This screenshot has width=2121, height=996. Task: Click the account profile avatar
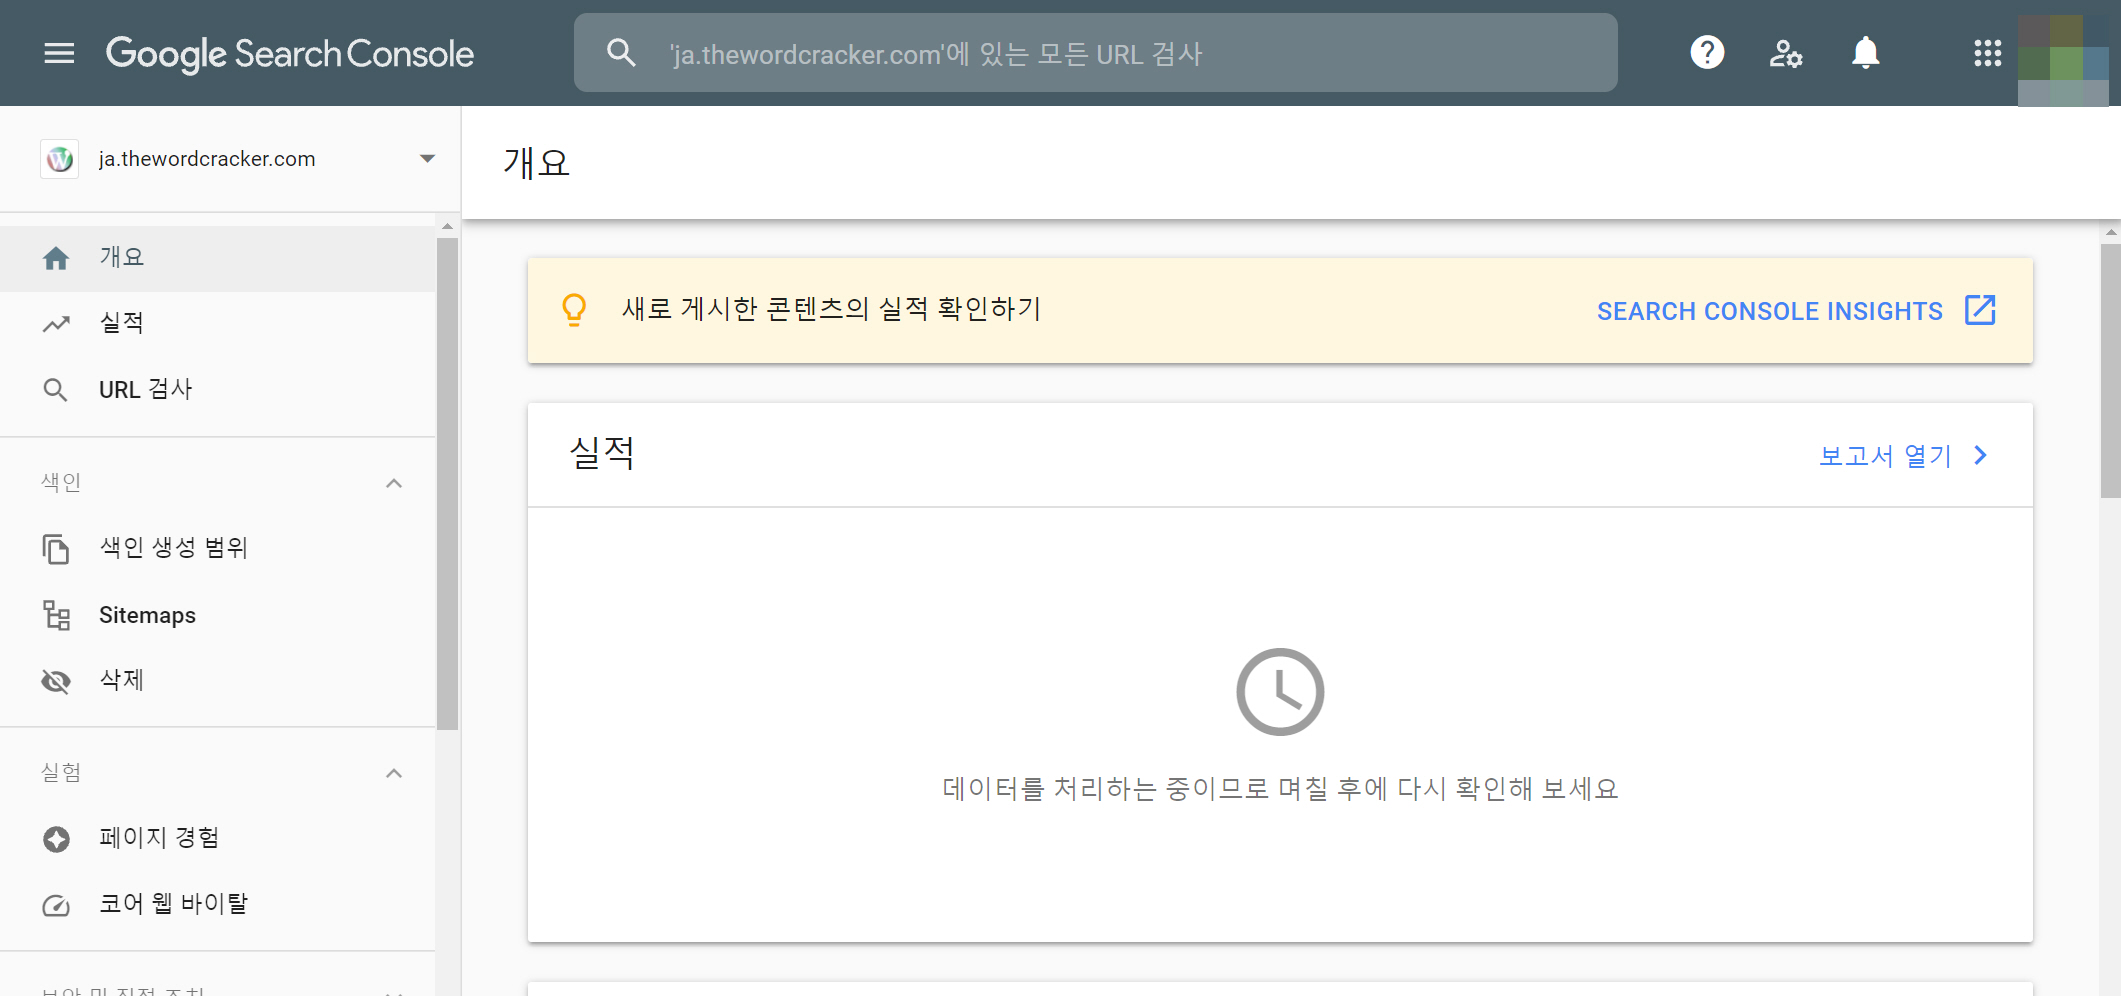(2063, 60)
